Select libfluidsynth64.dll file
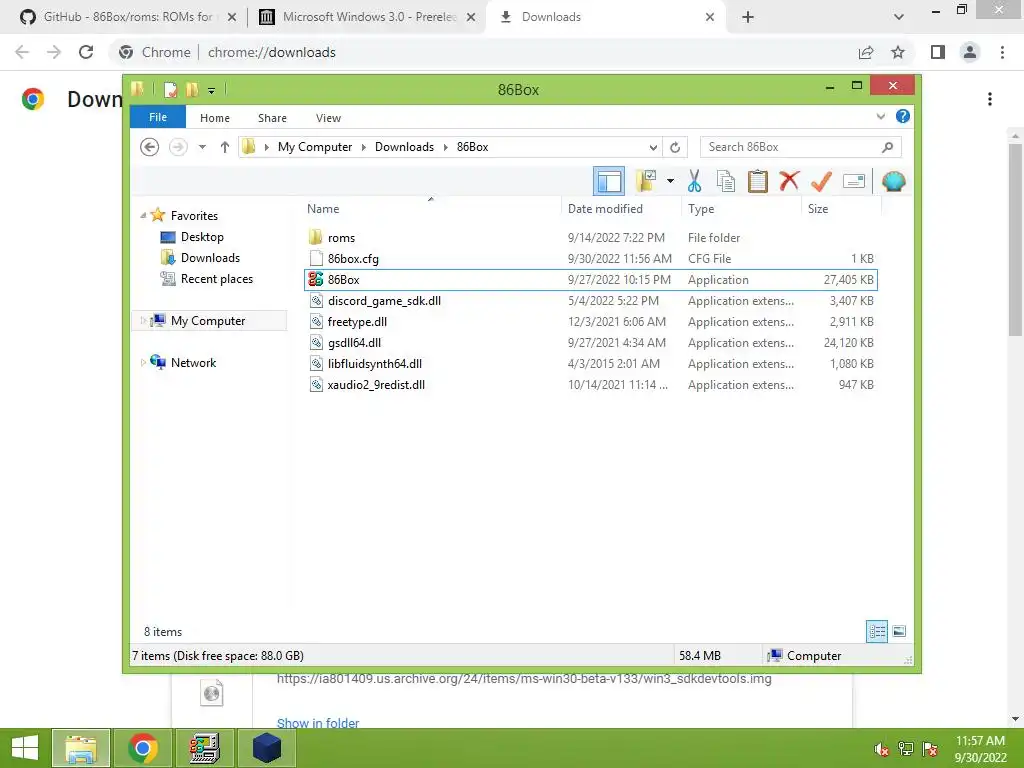This screenshot has width=1024, height=768. pos(591,363)
